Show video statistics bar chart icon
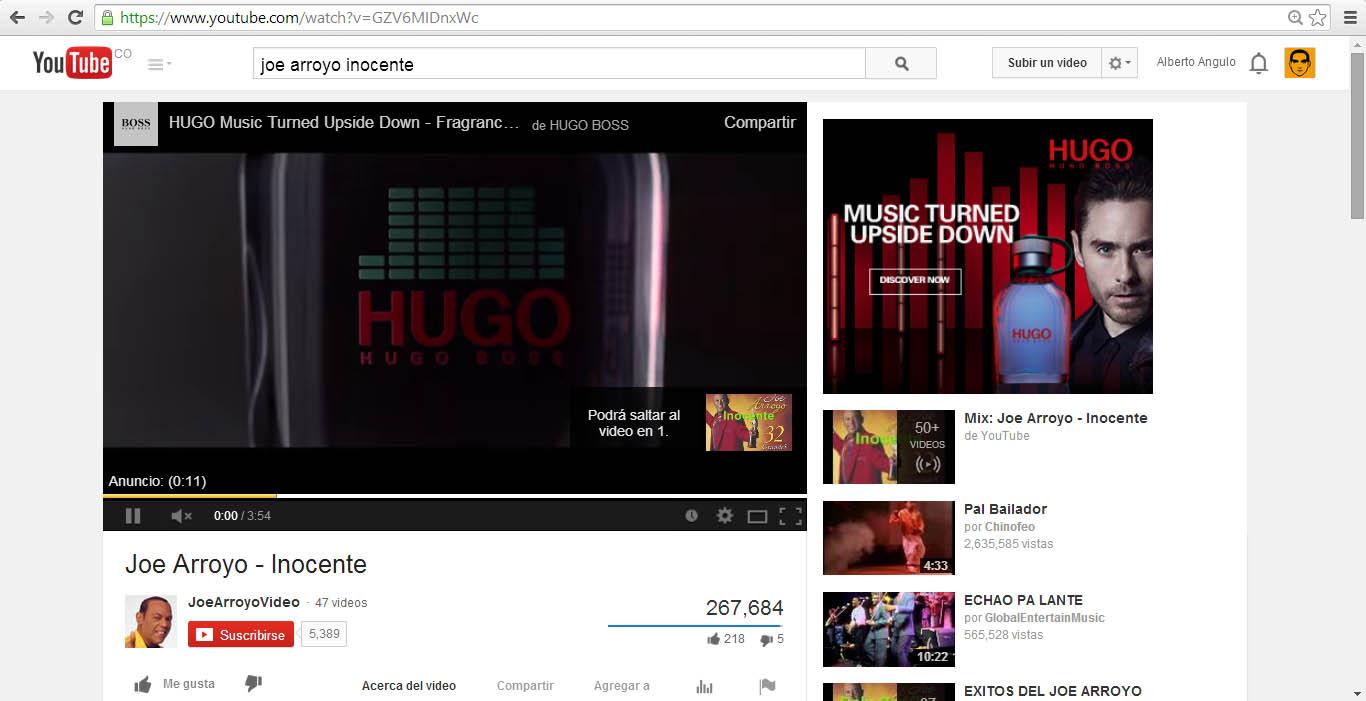Image resolution: width=1366 pixels, height=701 pixels. 705,686
